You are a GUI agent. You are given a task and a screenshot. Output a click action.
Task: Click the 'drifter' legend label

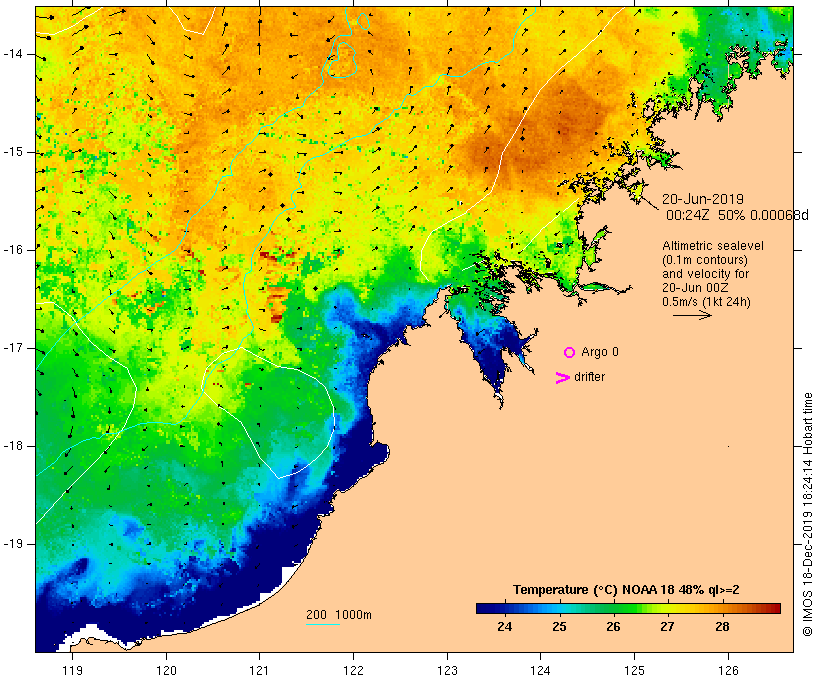coord(589,377)
